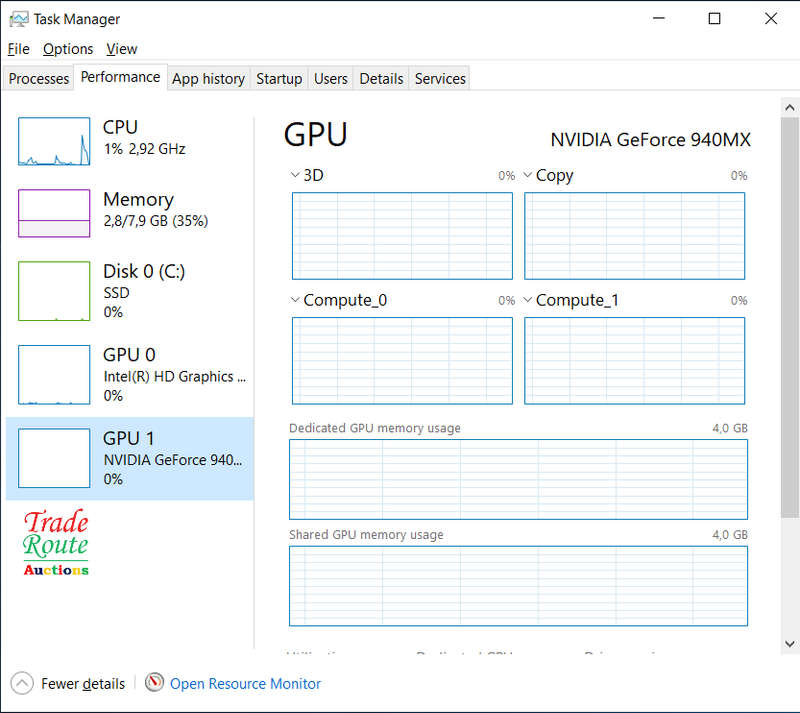Click the Dedicated GPU memory usage graph
Image resolution: width=800 pixels, height=713 pixels.
[518, 479]
